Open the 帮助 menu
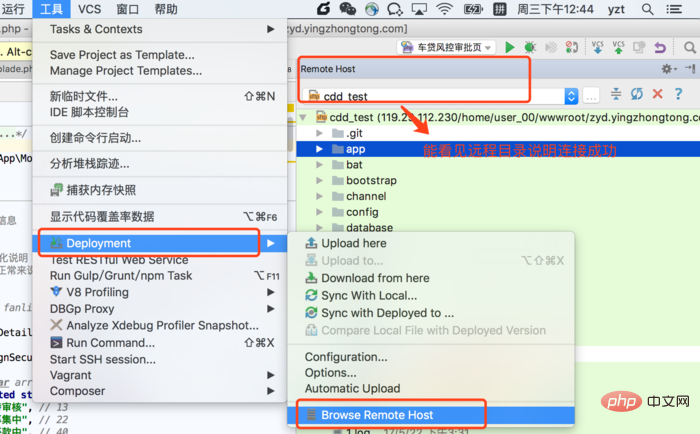700x434 pixels. pyautogui.click(x=166, y=9)
